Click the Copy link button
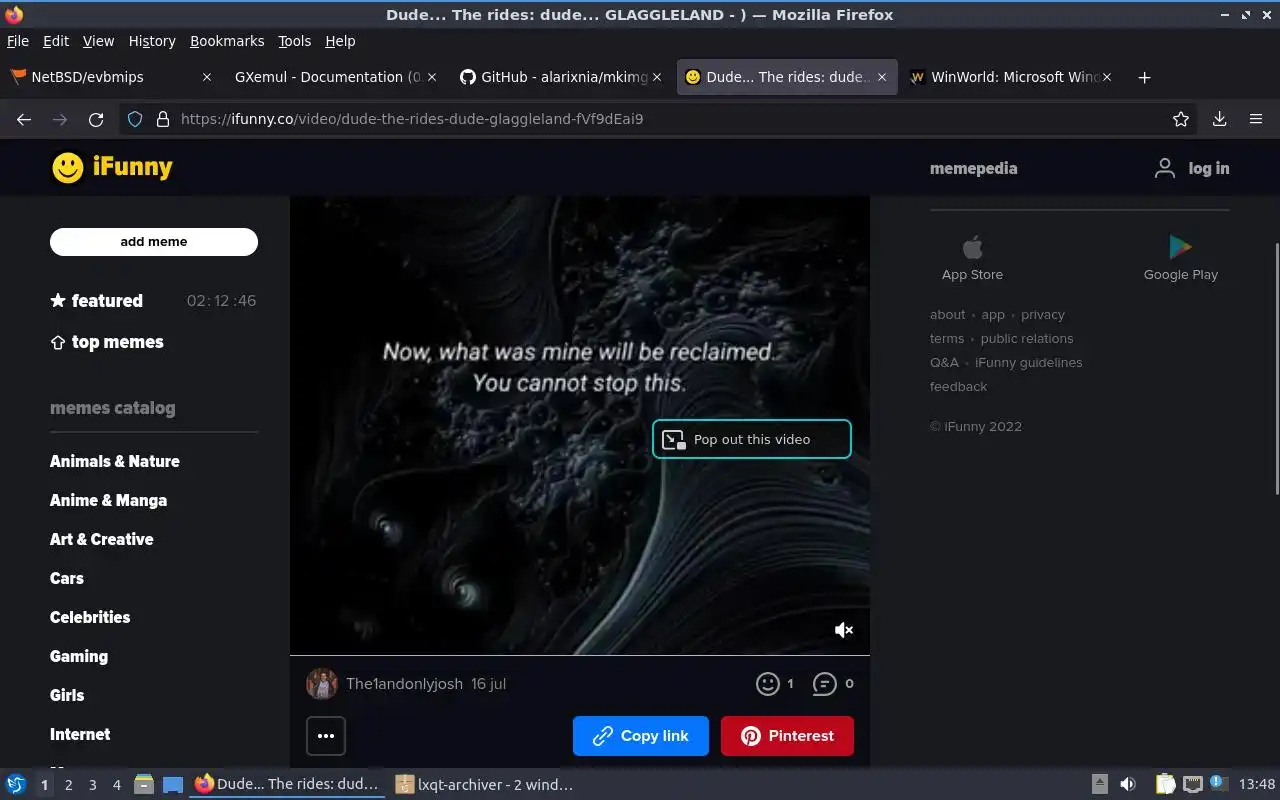 pos(641,736)
